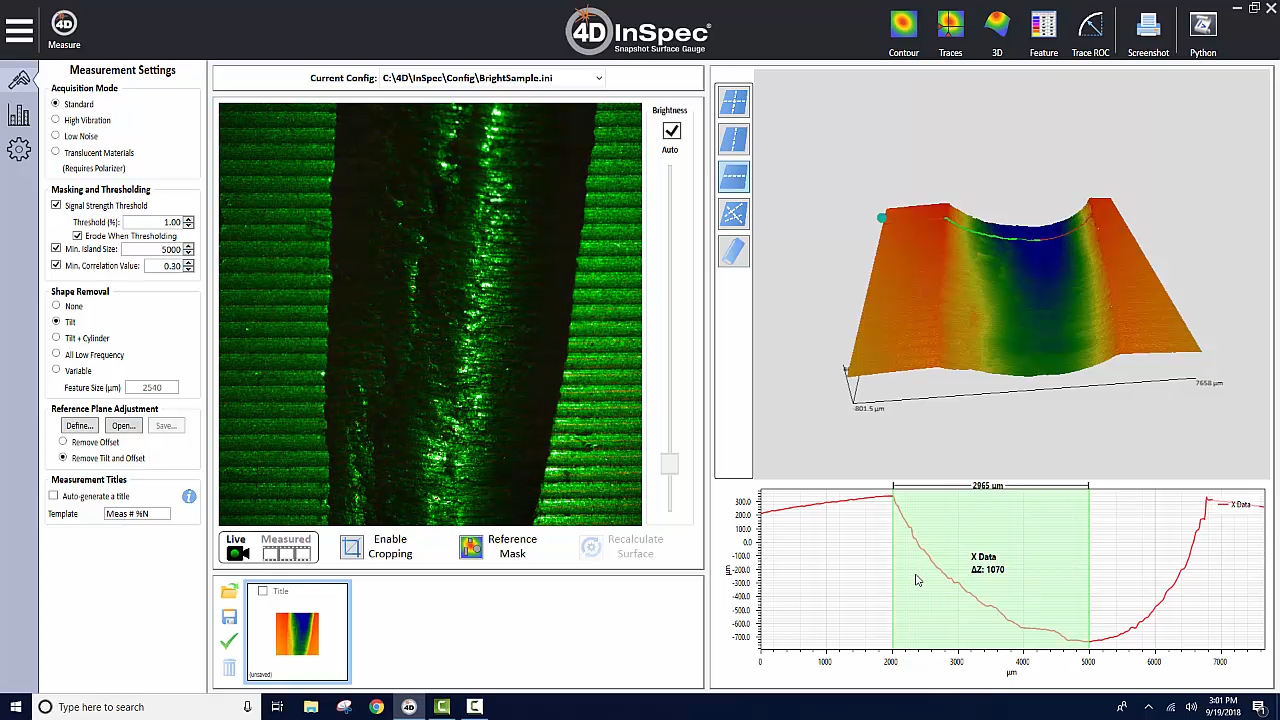This screenshot has width=1280, height=720.
Task: Open the Feature analysis icon
Action: 1043,25
